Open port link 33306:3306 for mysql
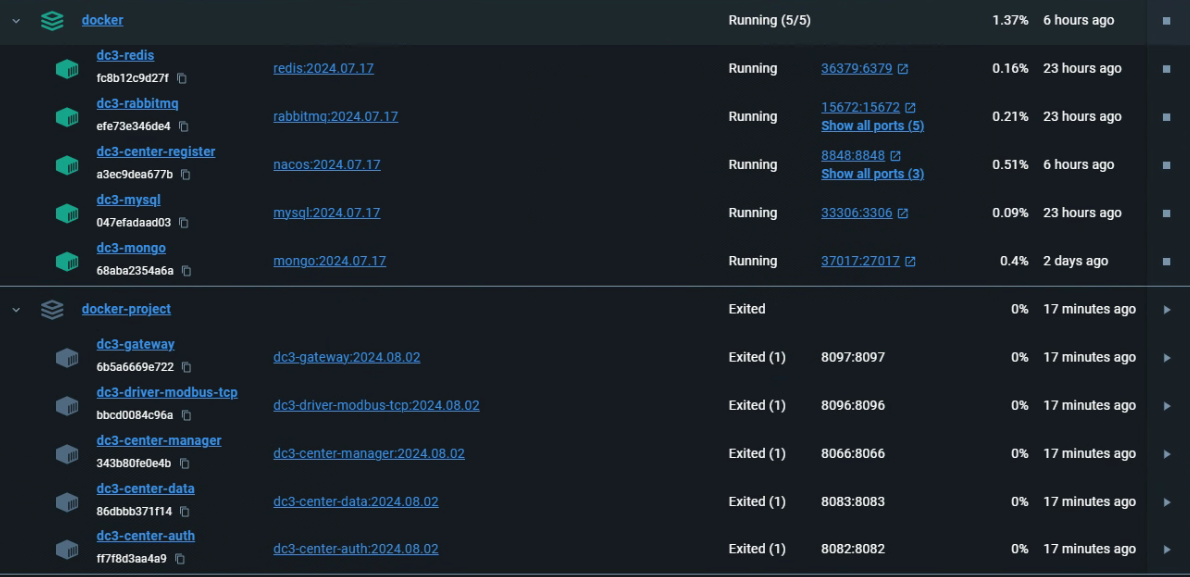Image resolution: width=1190 pixels, height=577 pixels. tap(857, 213)
